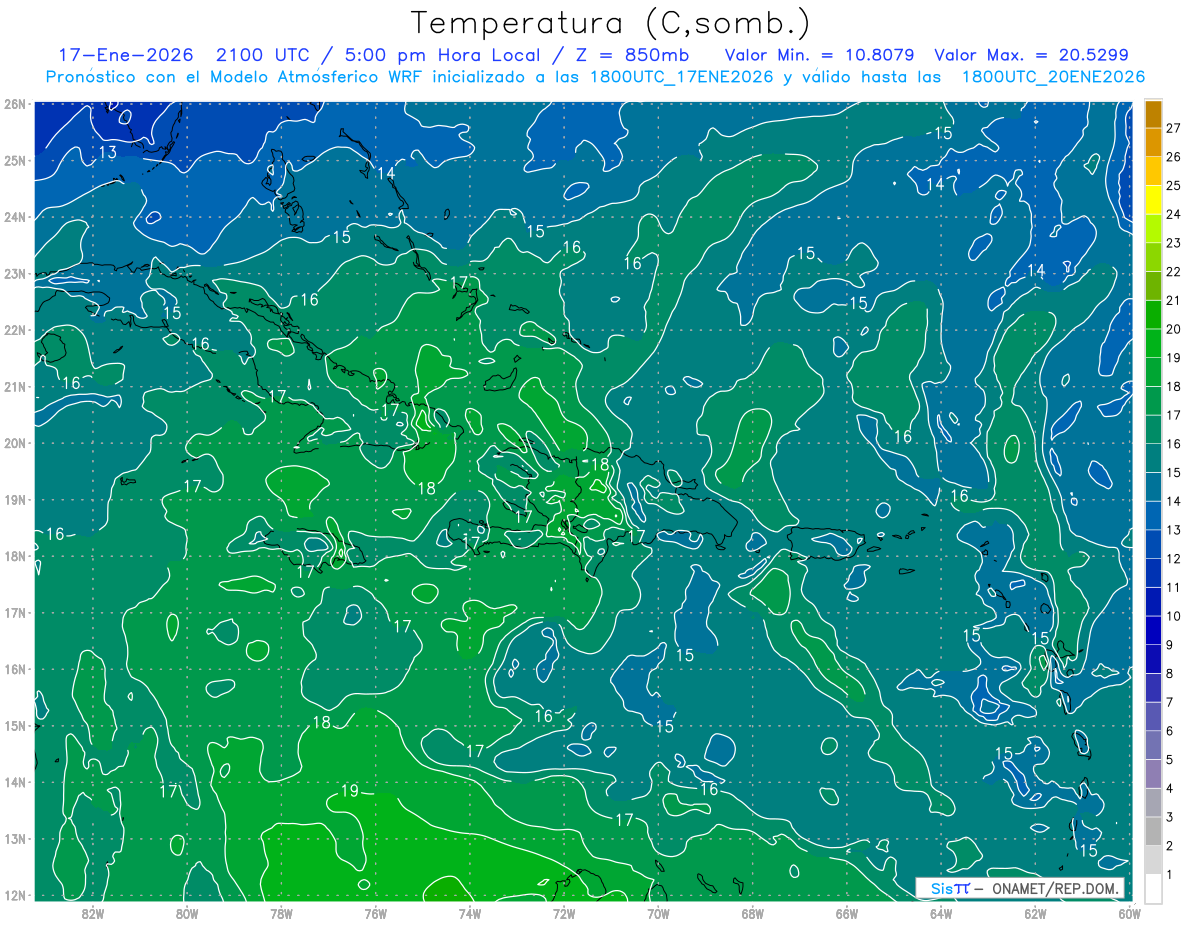Click the 60W longitude axis label
1200x927 pixels.
tap(1129, 913)
